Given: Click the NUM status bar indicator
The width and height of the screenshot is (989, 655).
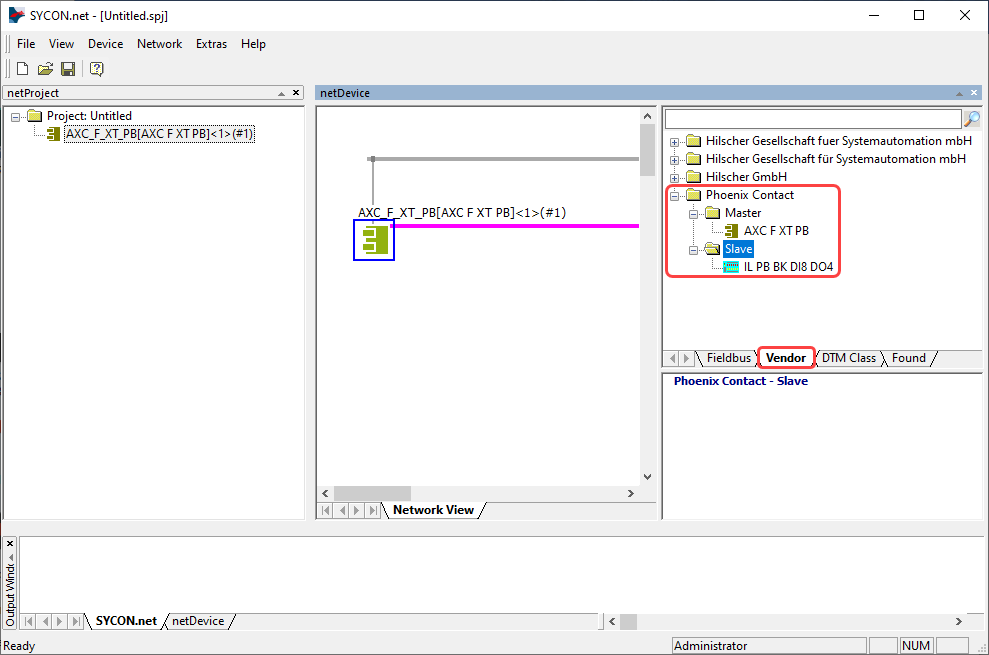Looking at the screenshot, I should click(916, 646).
